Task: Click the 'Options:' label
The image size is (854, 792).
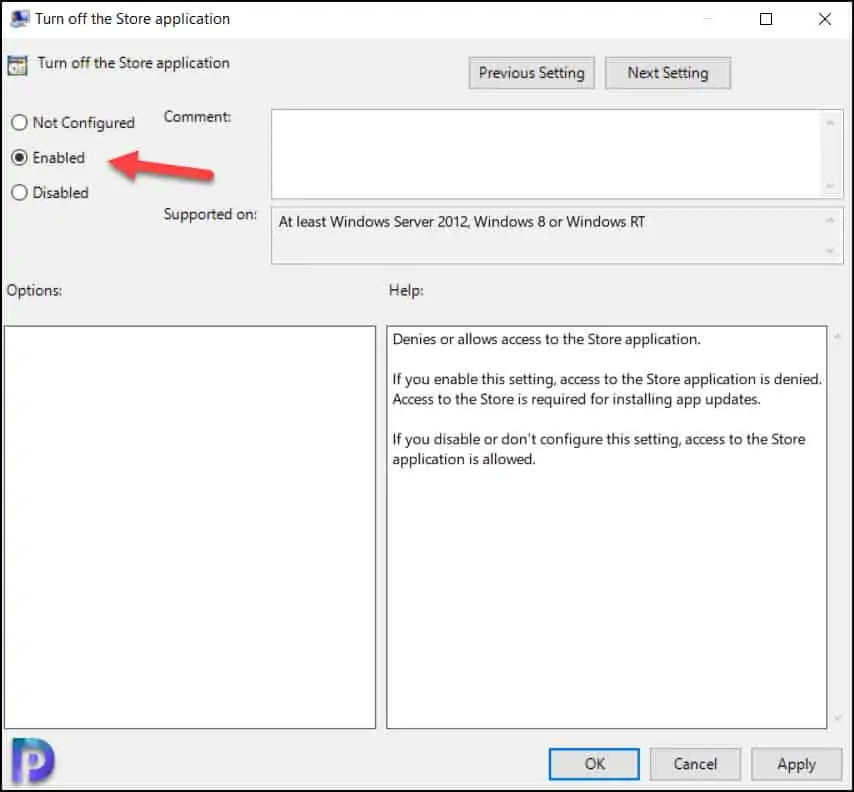Action: 34,290
